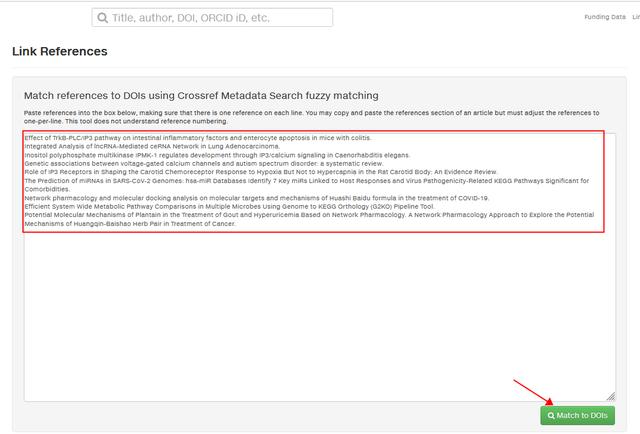
Task: Click 'The Prediction of miRNAs in SARS-CoV-2' line
Action: click(307, 185)
